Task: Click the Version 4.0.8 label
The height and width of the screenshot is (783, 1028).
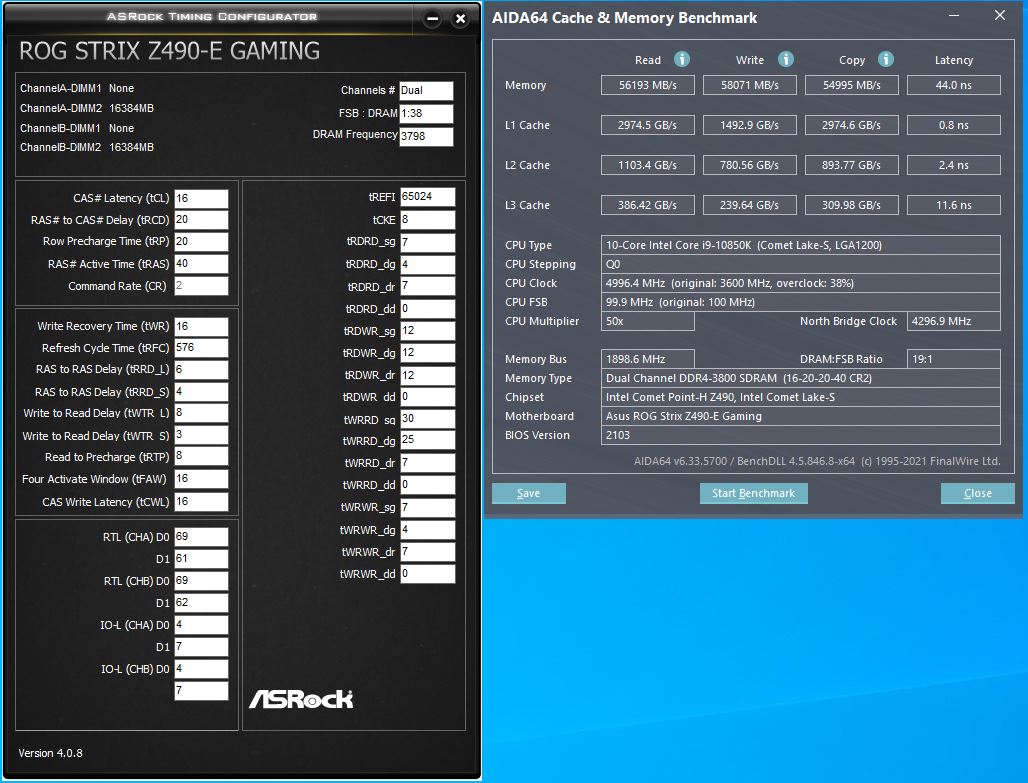Action: [x=50, y=753]
